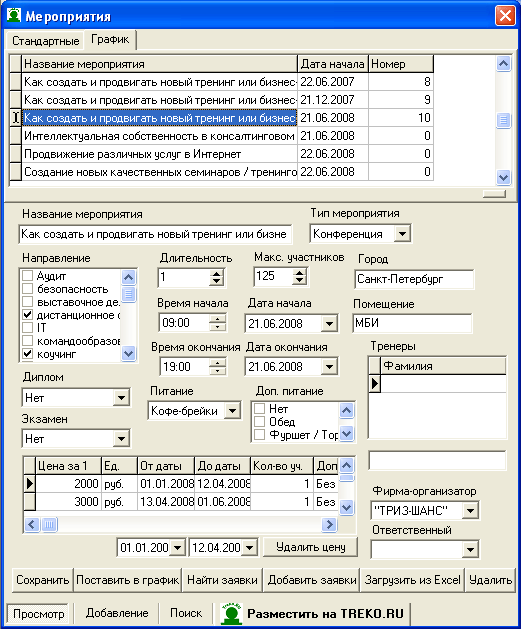Check the безопасность checkbox

click(x=27, y=289)
